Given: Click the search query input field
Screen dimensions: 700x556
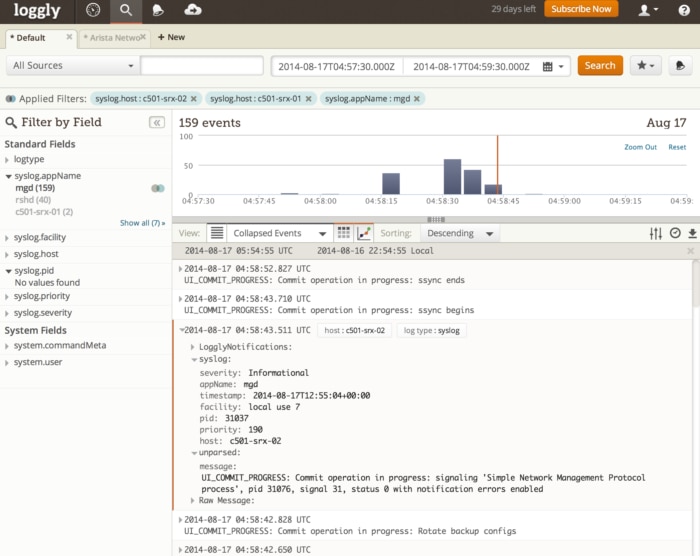Looking at the screenshot, I should (202, 66).
